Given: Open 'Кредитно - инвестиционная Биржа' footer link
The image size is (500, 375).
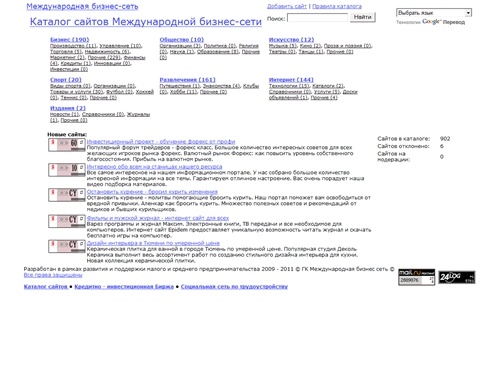Looking at the screenshot, I should 124,287.
